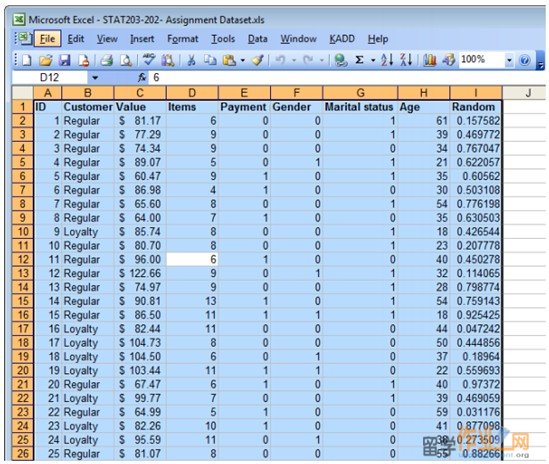Open the Drawing toolbar icon

449,61
